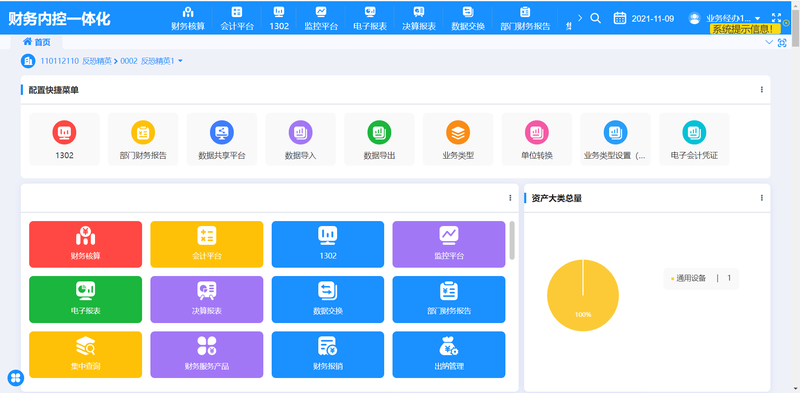Open the 部门财务报告 quick shortcut
Viewport: 800px width, 393px height.
coord(143,139)
